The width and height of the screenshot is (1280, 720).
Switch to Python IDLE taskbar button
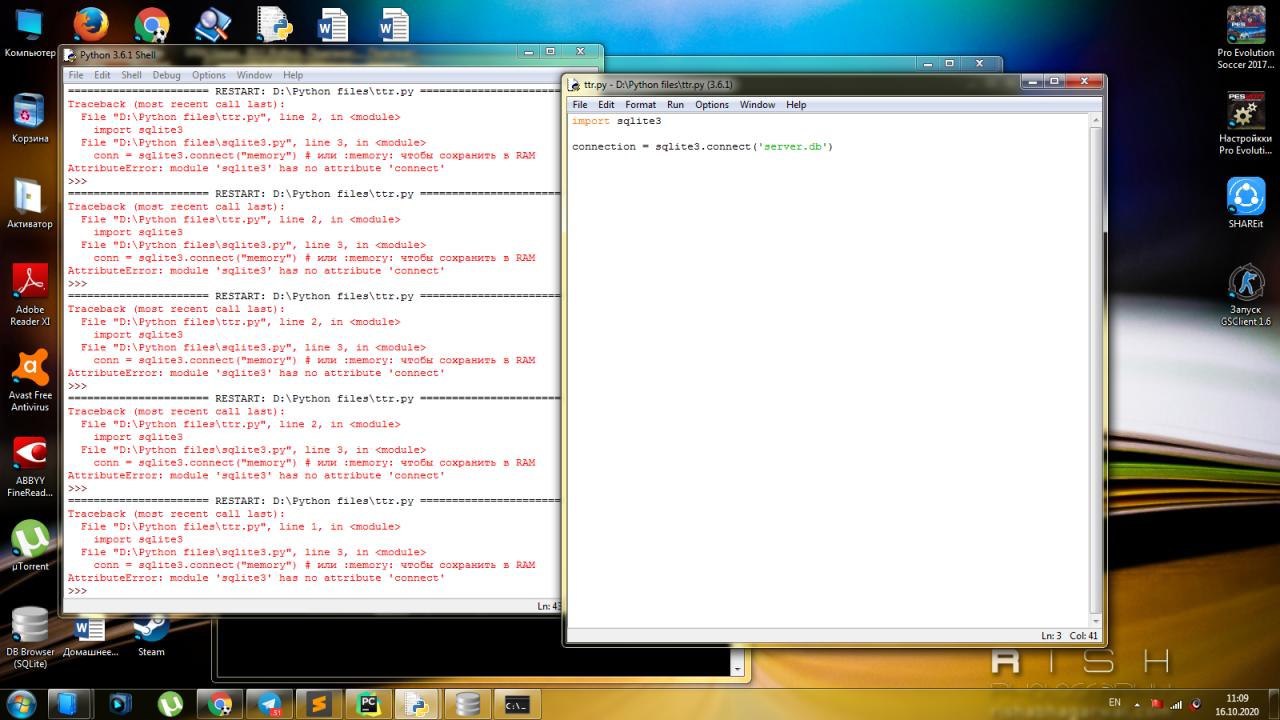tap(418, 704)
